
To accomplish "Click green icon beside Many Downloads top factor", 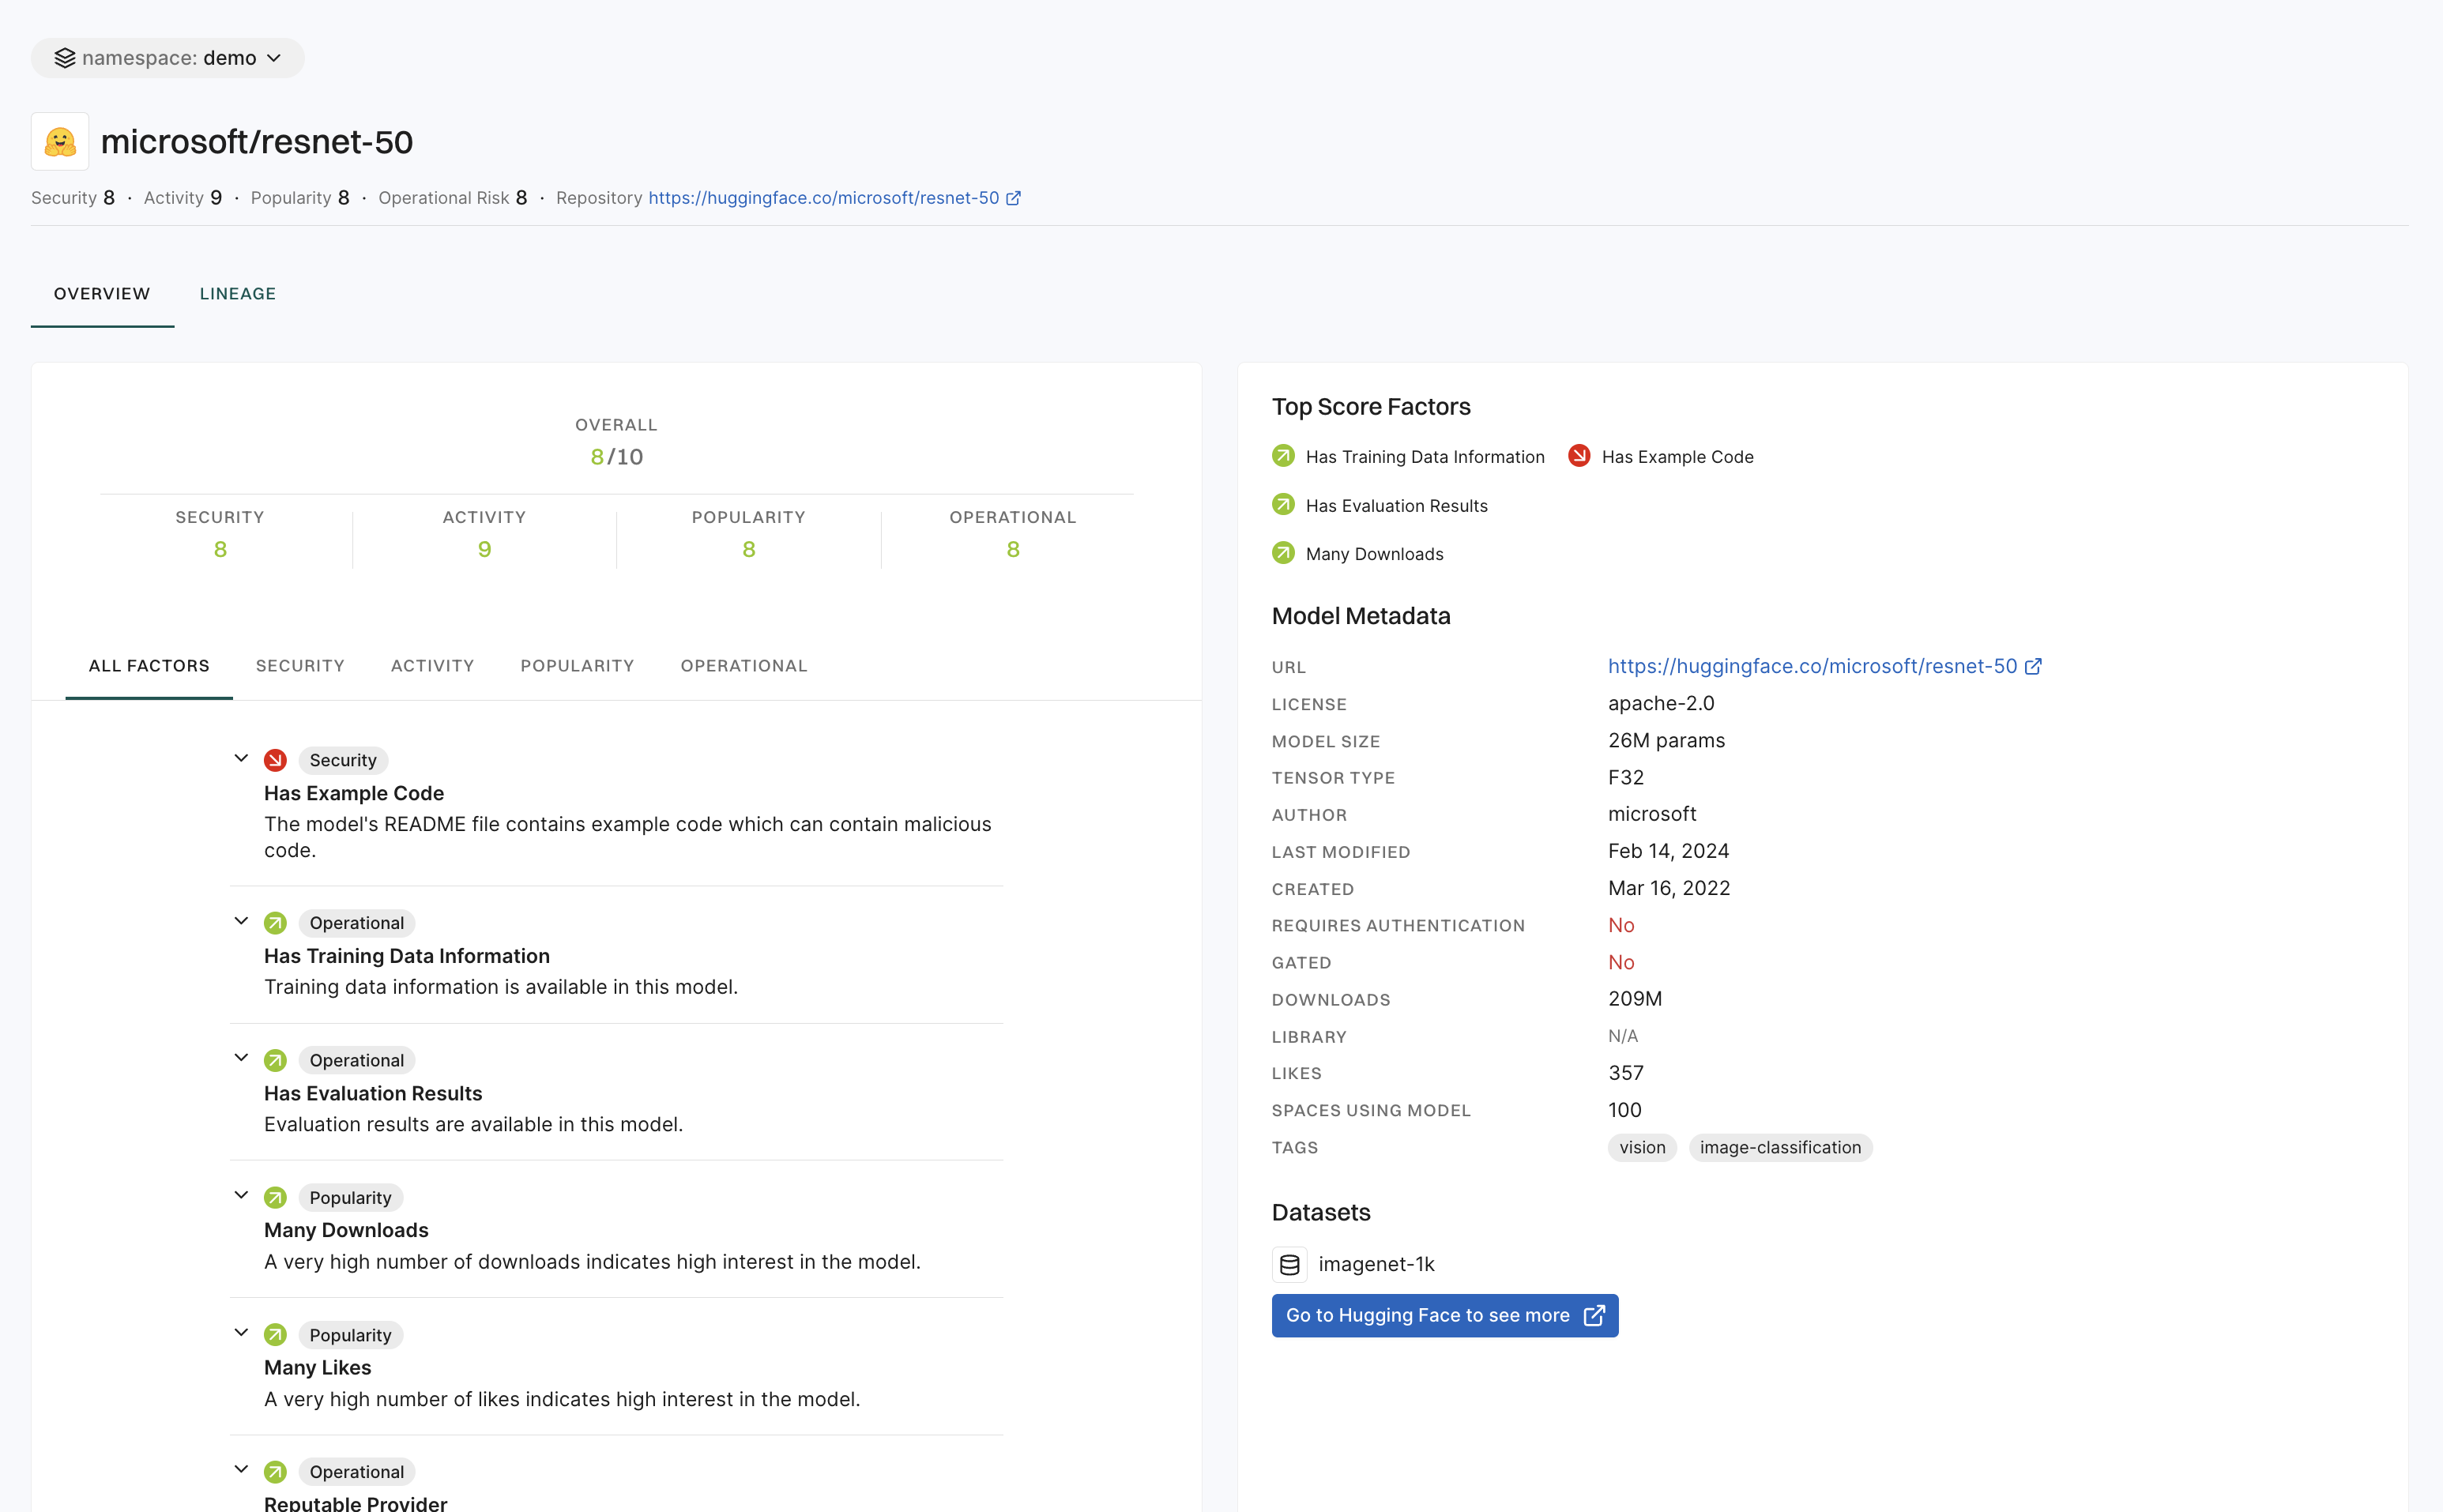I will 1283,553.
